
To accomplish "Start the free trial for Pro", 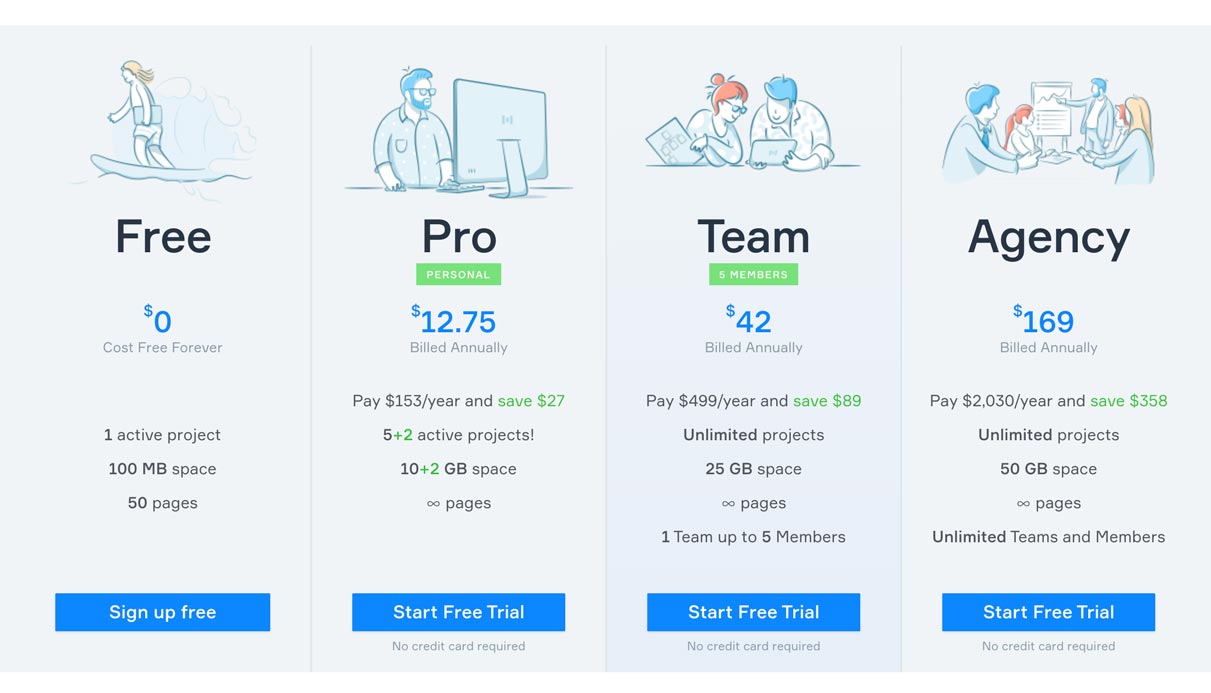I will [458, 612].
